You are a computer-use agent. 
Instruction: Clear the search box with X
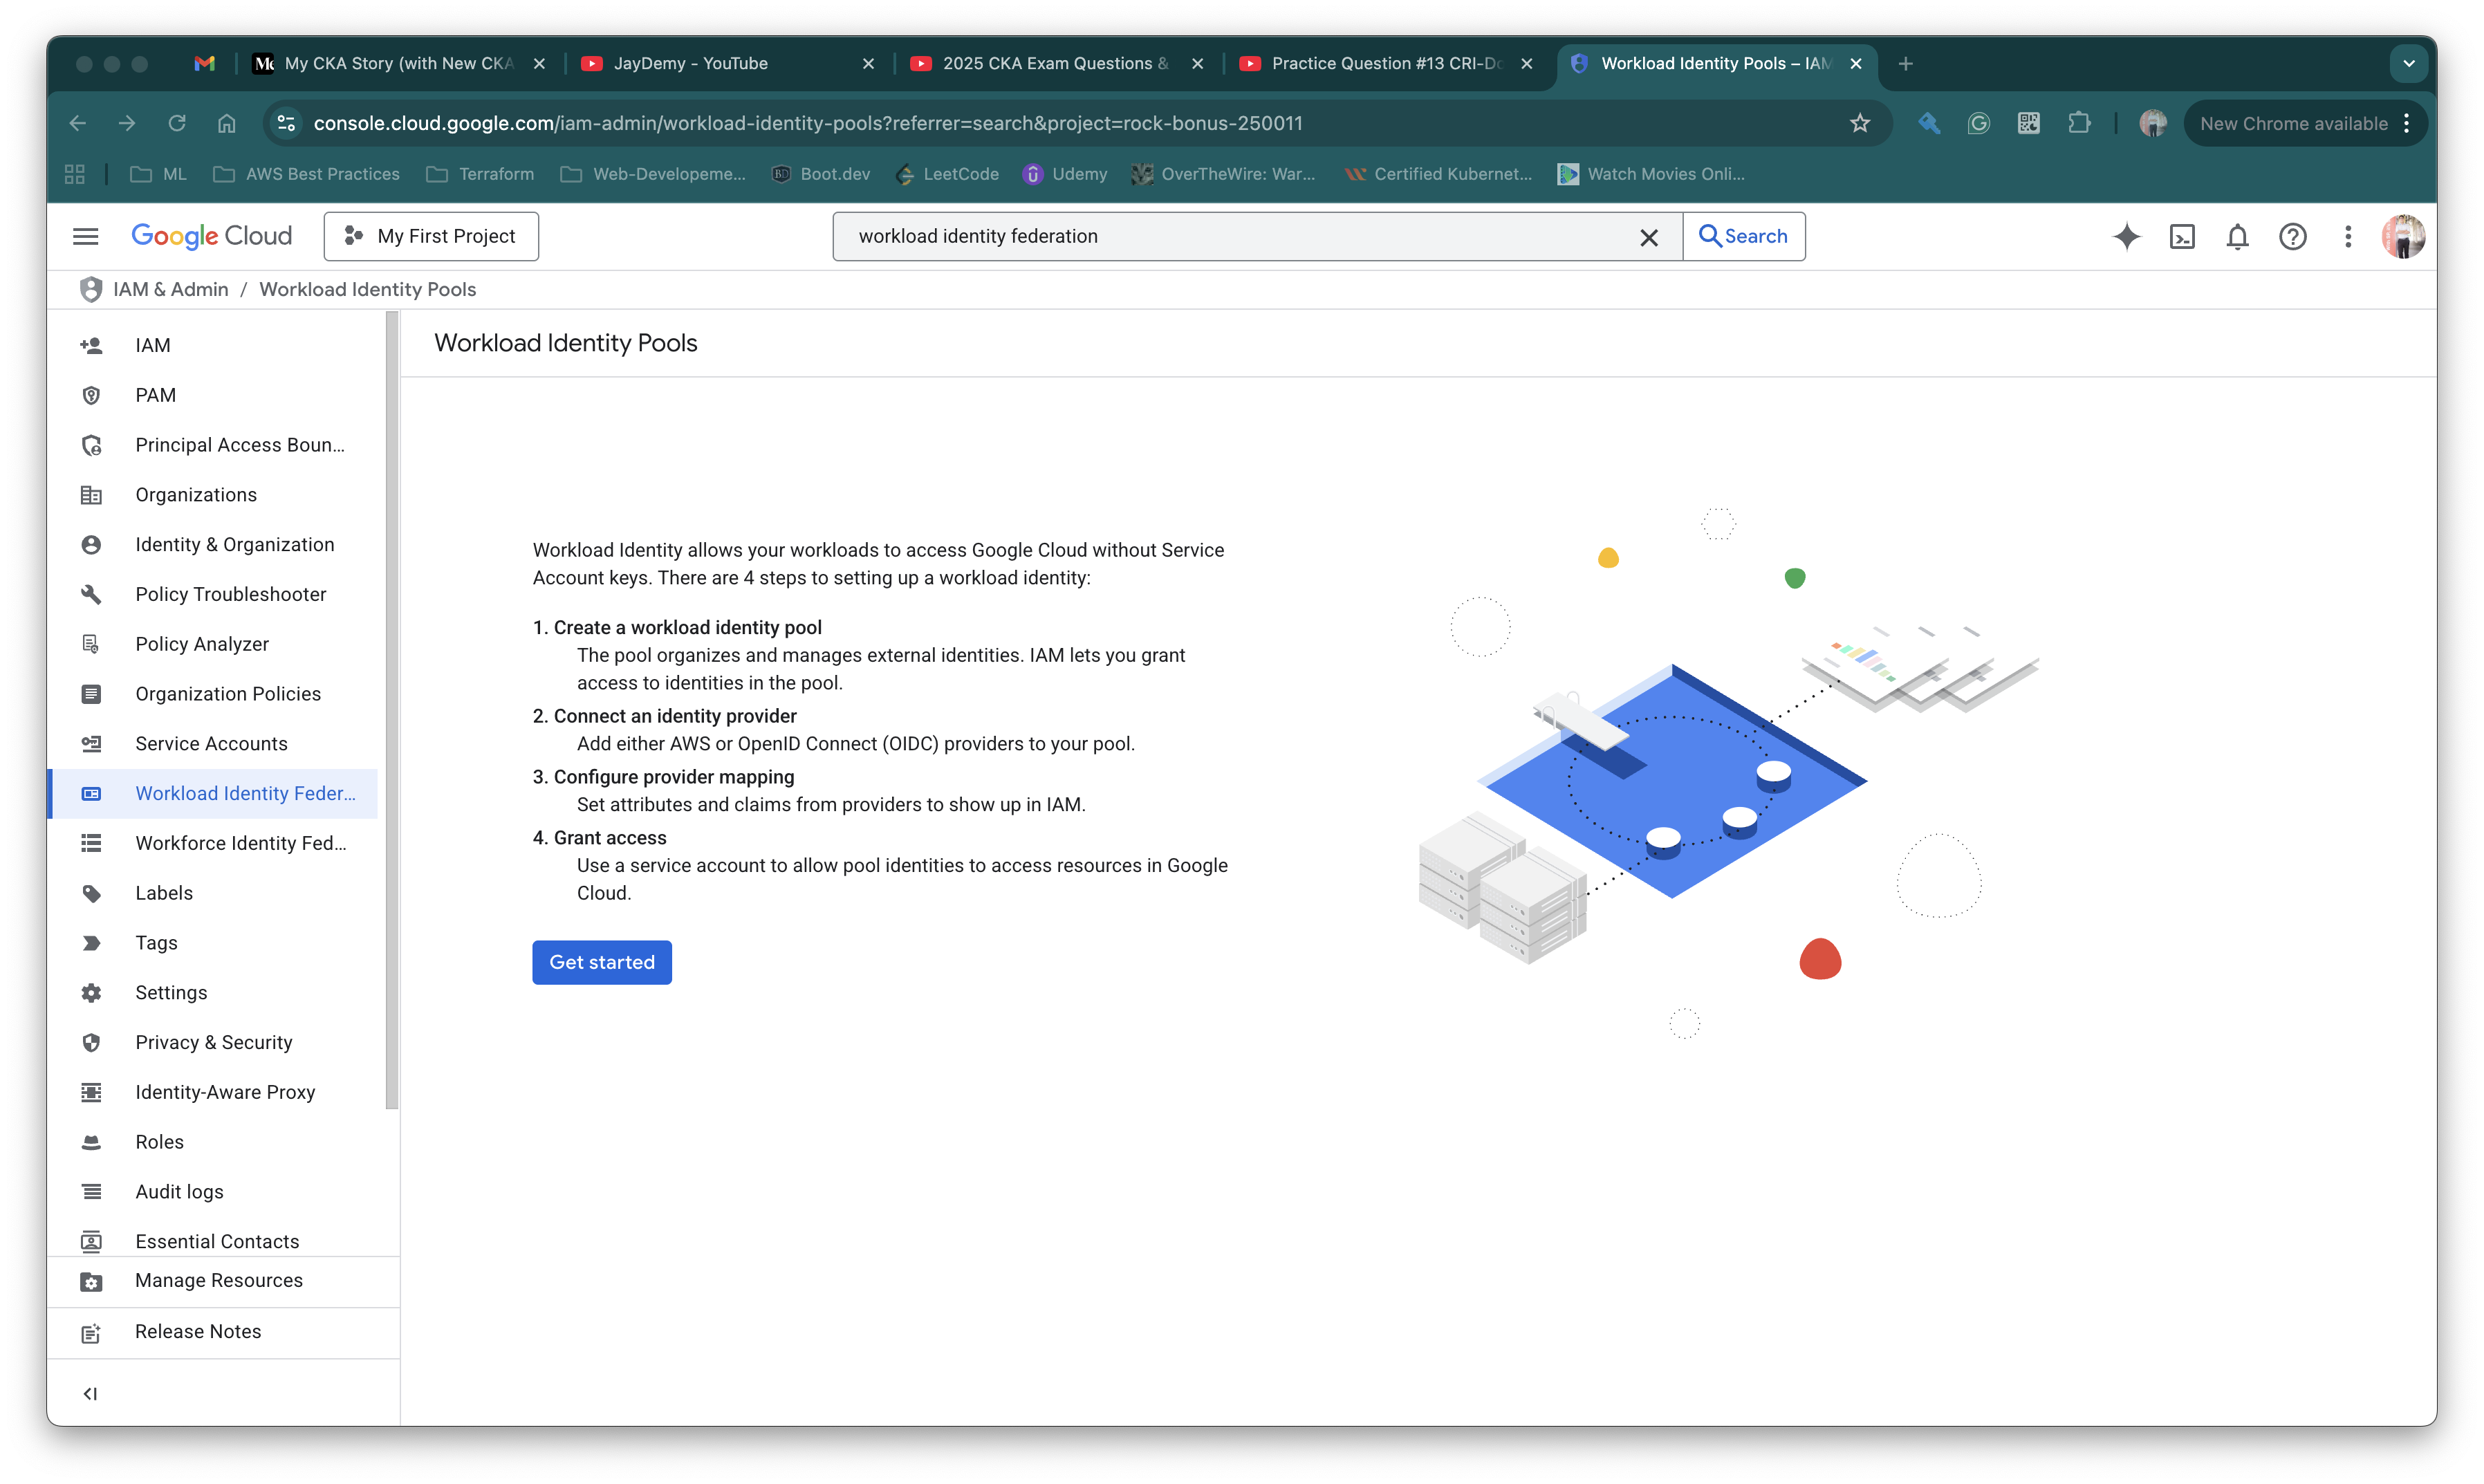coord(1649,237)
